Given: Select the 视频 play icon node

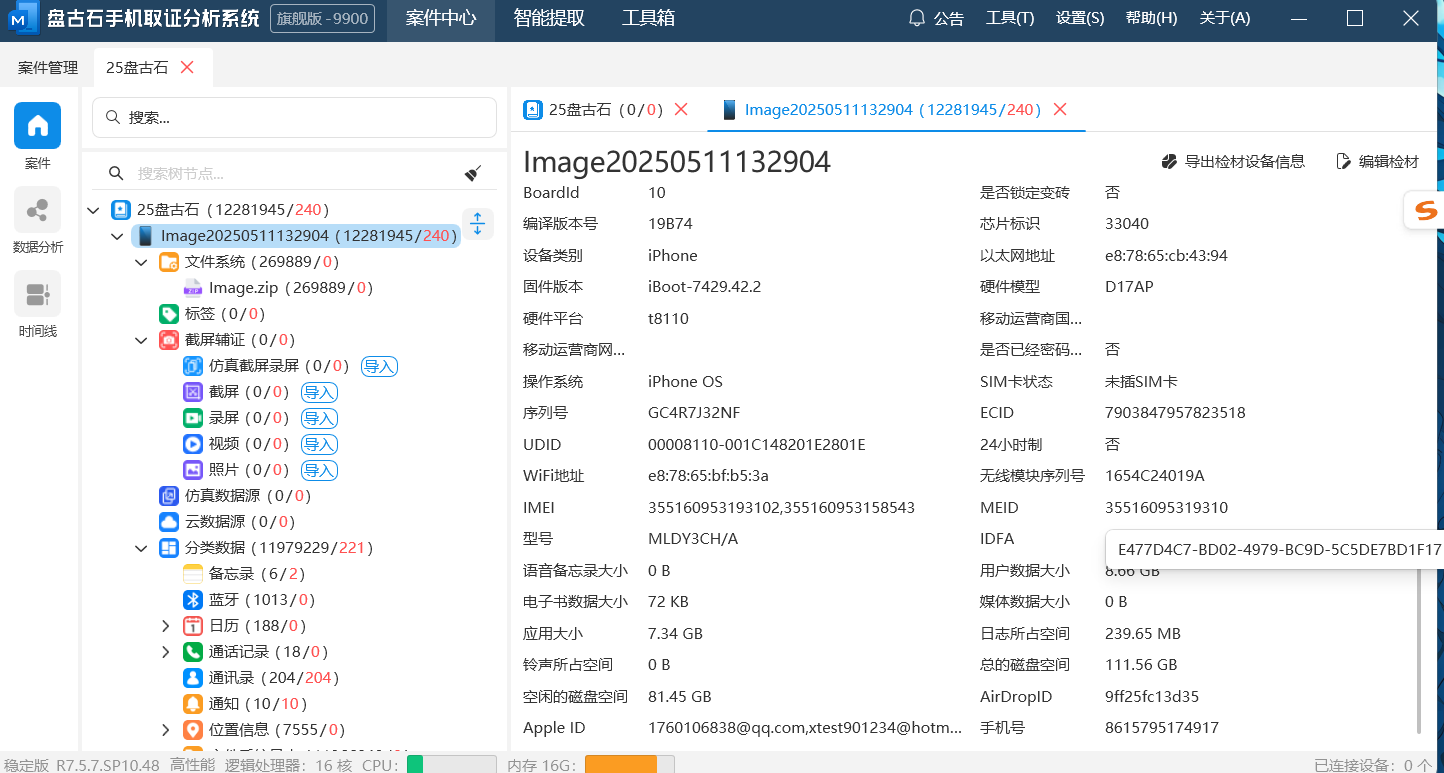Looking at the screenshot, I should [x=193, y=444].
